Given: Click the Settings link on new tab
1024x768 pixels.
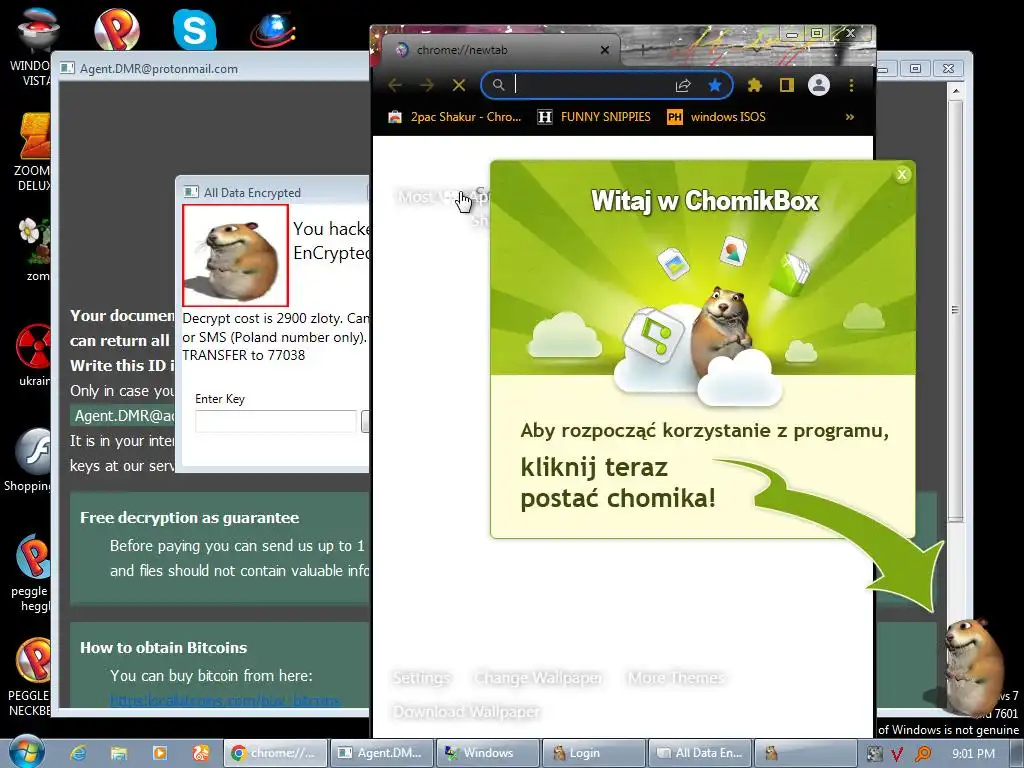Looking at the screenshot, I should coord(421,678).
